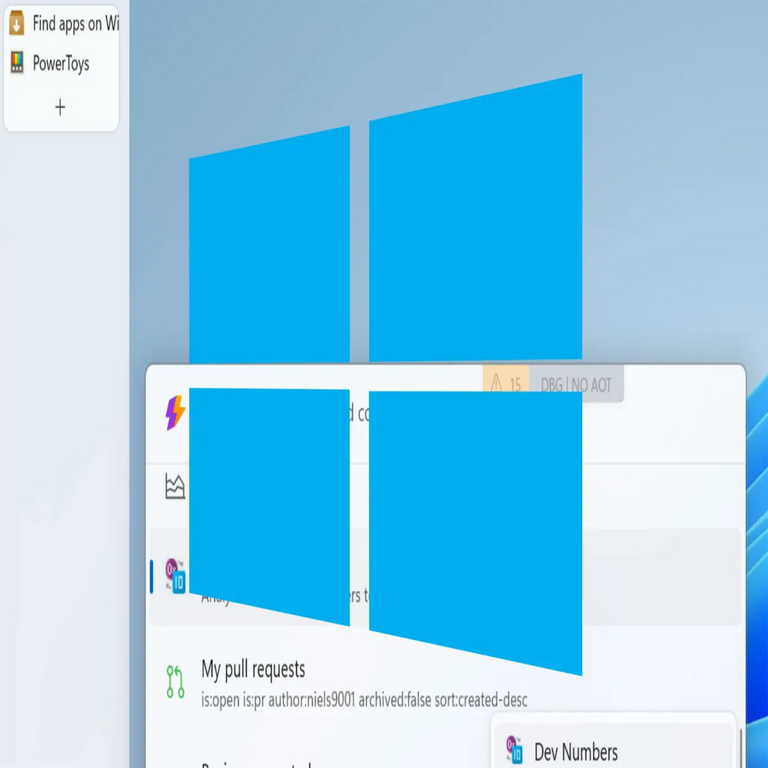Click the green pull request icon
Viewport: 768px width, 768px height.
point(175,681)
